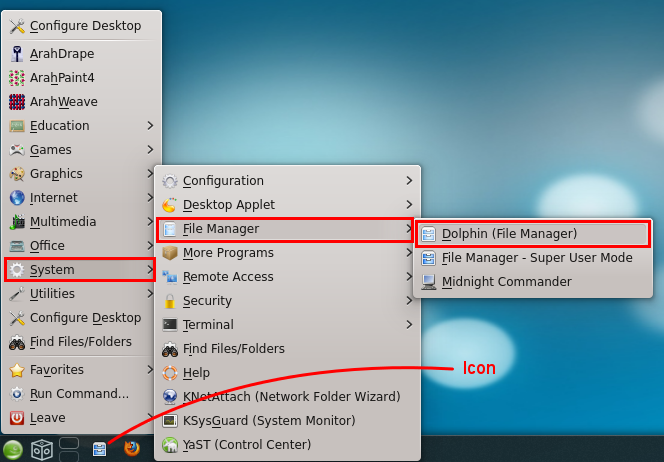Click the Desktop Applet icon
This screenshot has width=664, height=462.
[x=170, y=205]
